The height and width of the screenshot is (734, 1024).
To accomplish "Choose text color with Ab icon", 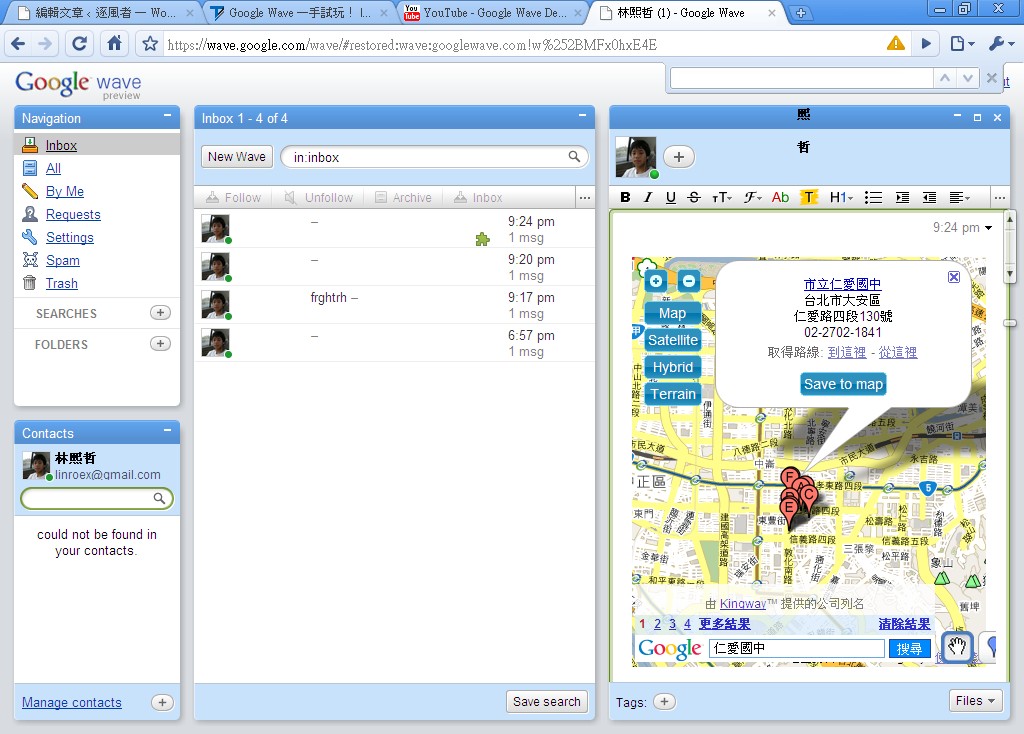I will tap(780, 197).
